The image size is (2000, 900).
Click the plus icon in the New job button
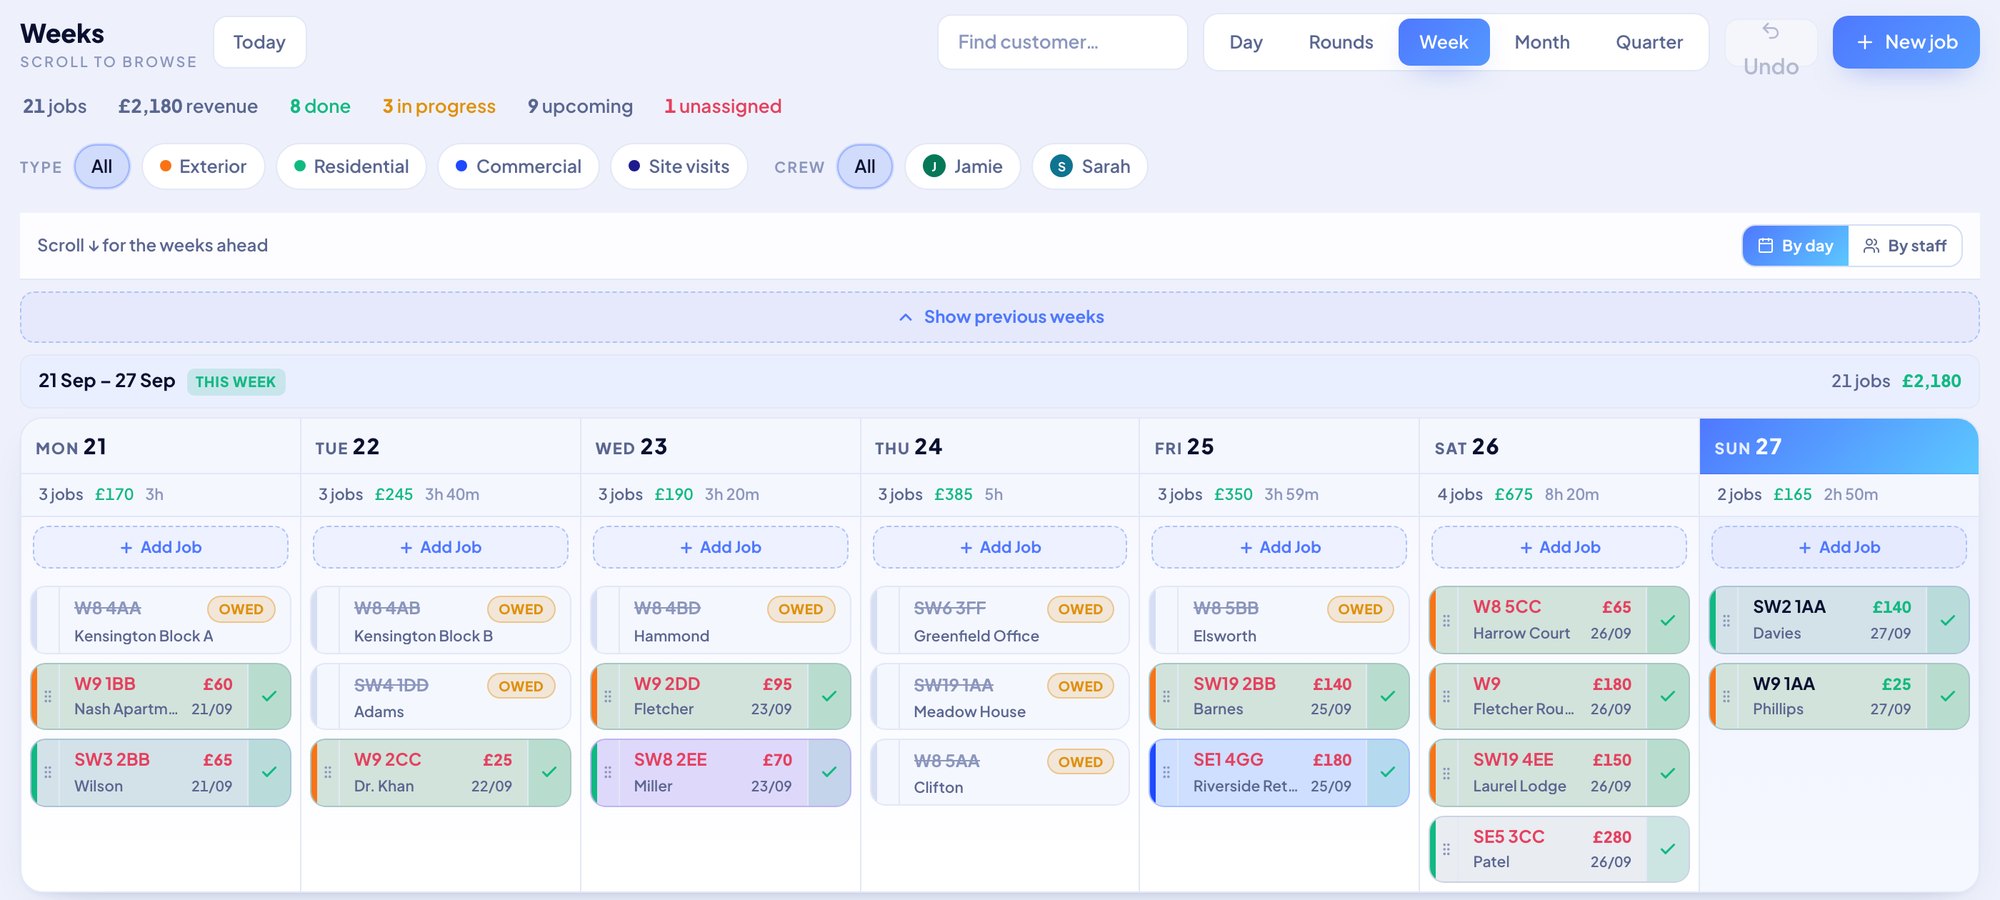click(x=1864, y=42)
